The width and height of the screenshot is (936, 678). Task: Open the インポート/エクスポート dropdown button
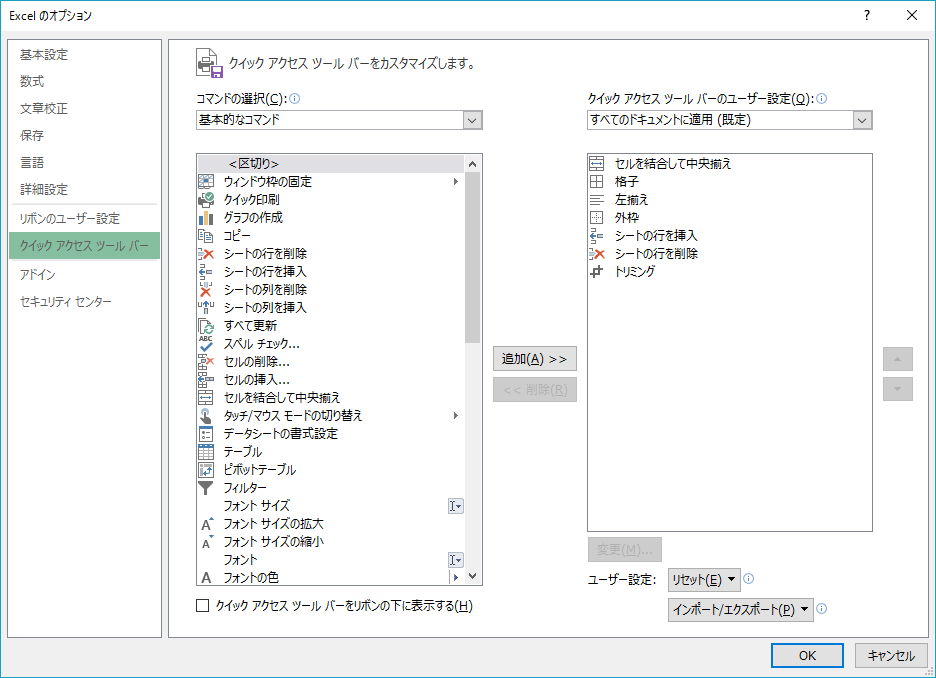point(740,610)
